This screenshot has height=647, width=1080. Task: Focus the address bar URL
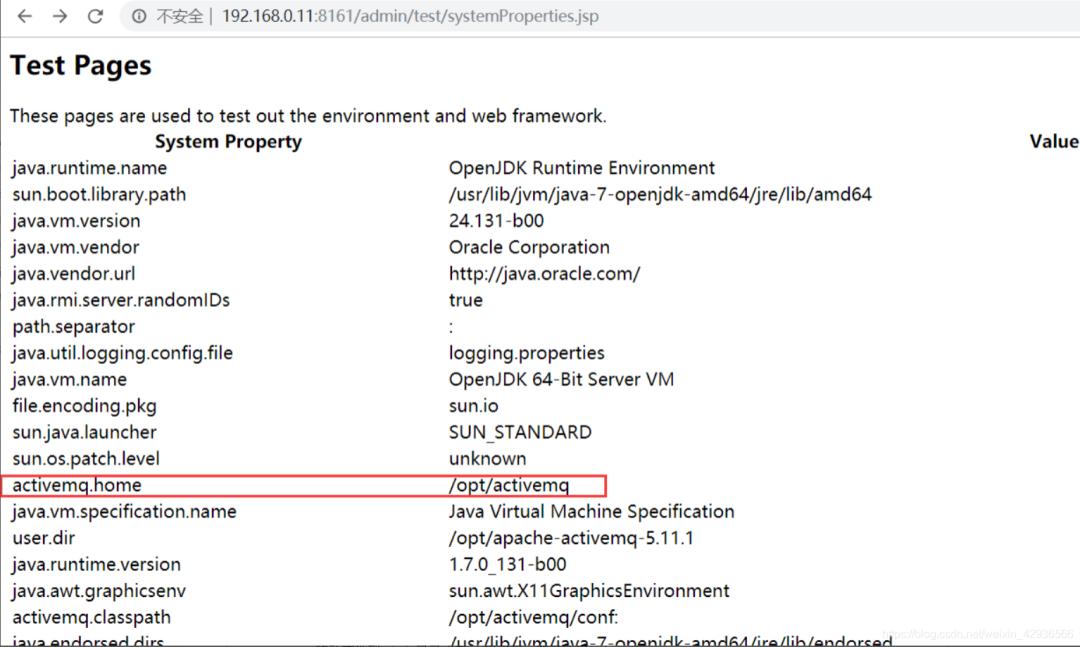point(410,17)
